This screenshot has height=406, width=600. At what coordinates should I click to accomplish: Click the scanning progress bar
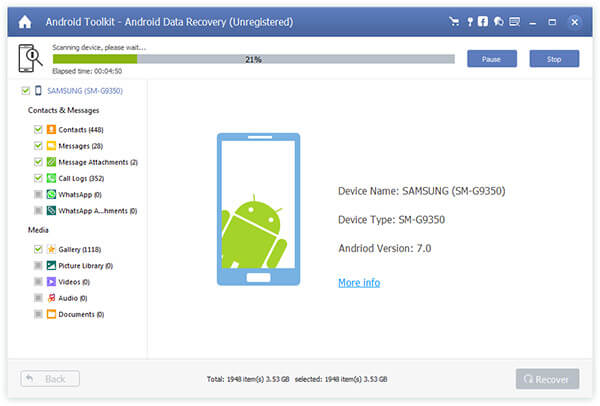click(253, 59)
